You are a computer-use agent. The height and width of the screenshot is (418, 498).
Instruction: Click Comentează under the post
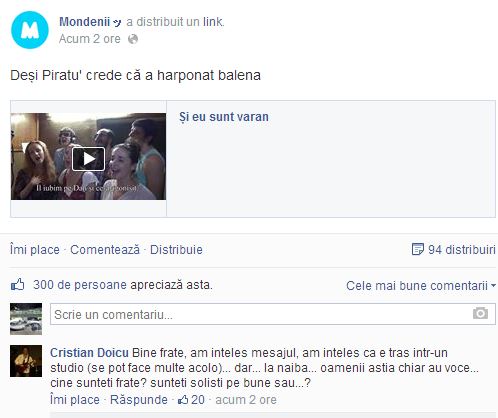tap(105, 250)
